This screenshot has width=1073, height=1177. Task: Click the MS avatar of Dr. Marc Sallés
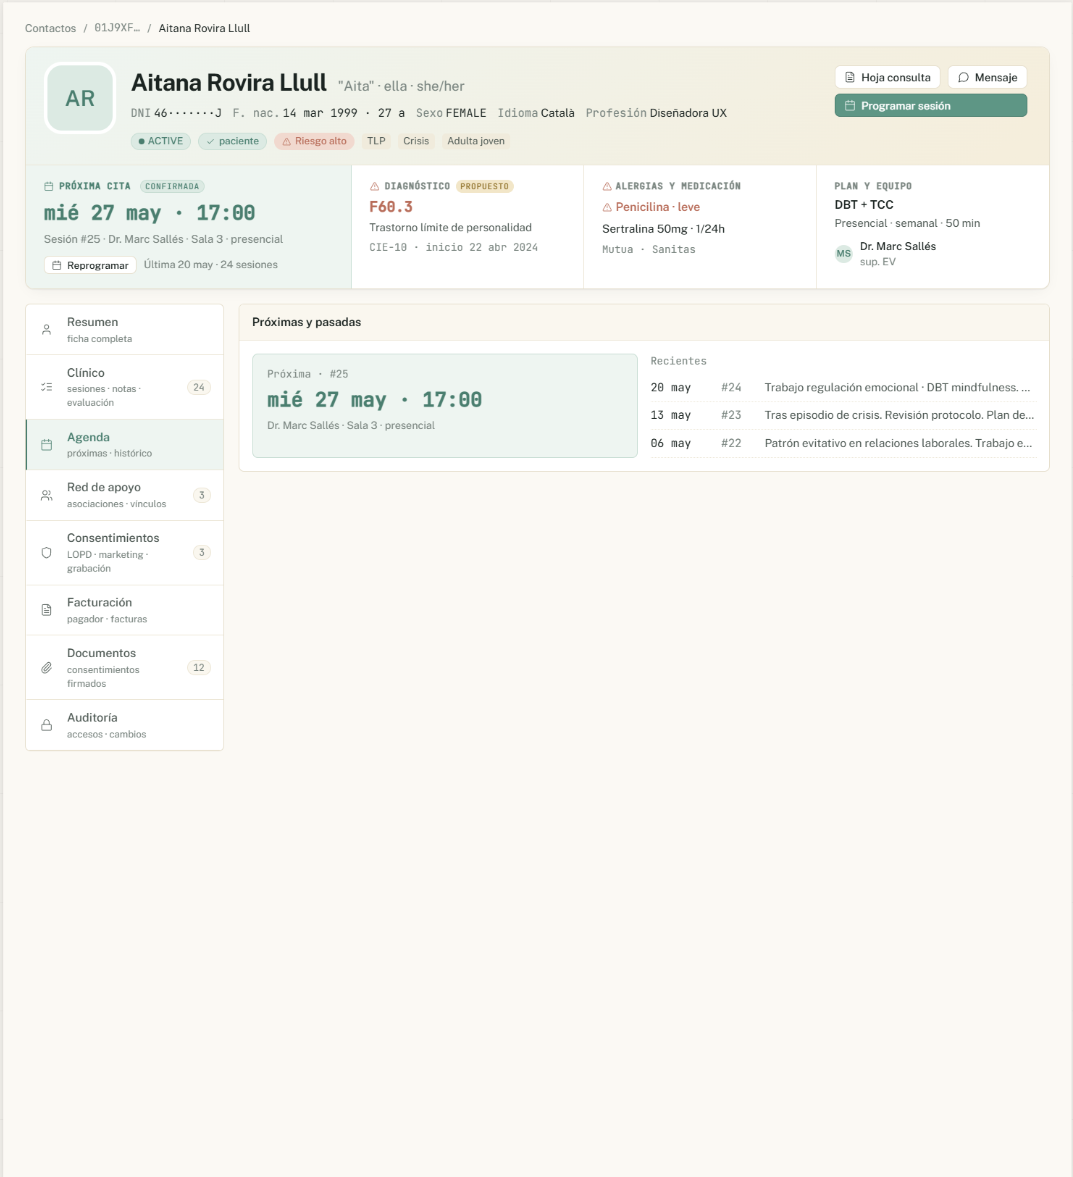843,254
